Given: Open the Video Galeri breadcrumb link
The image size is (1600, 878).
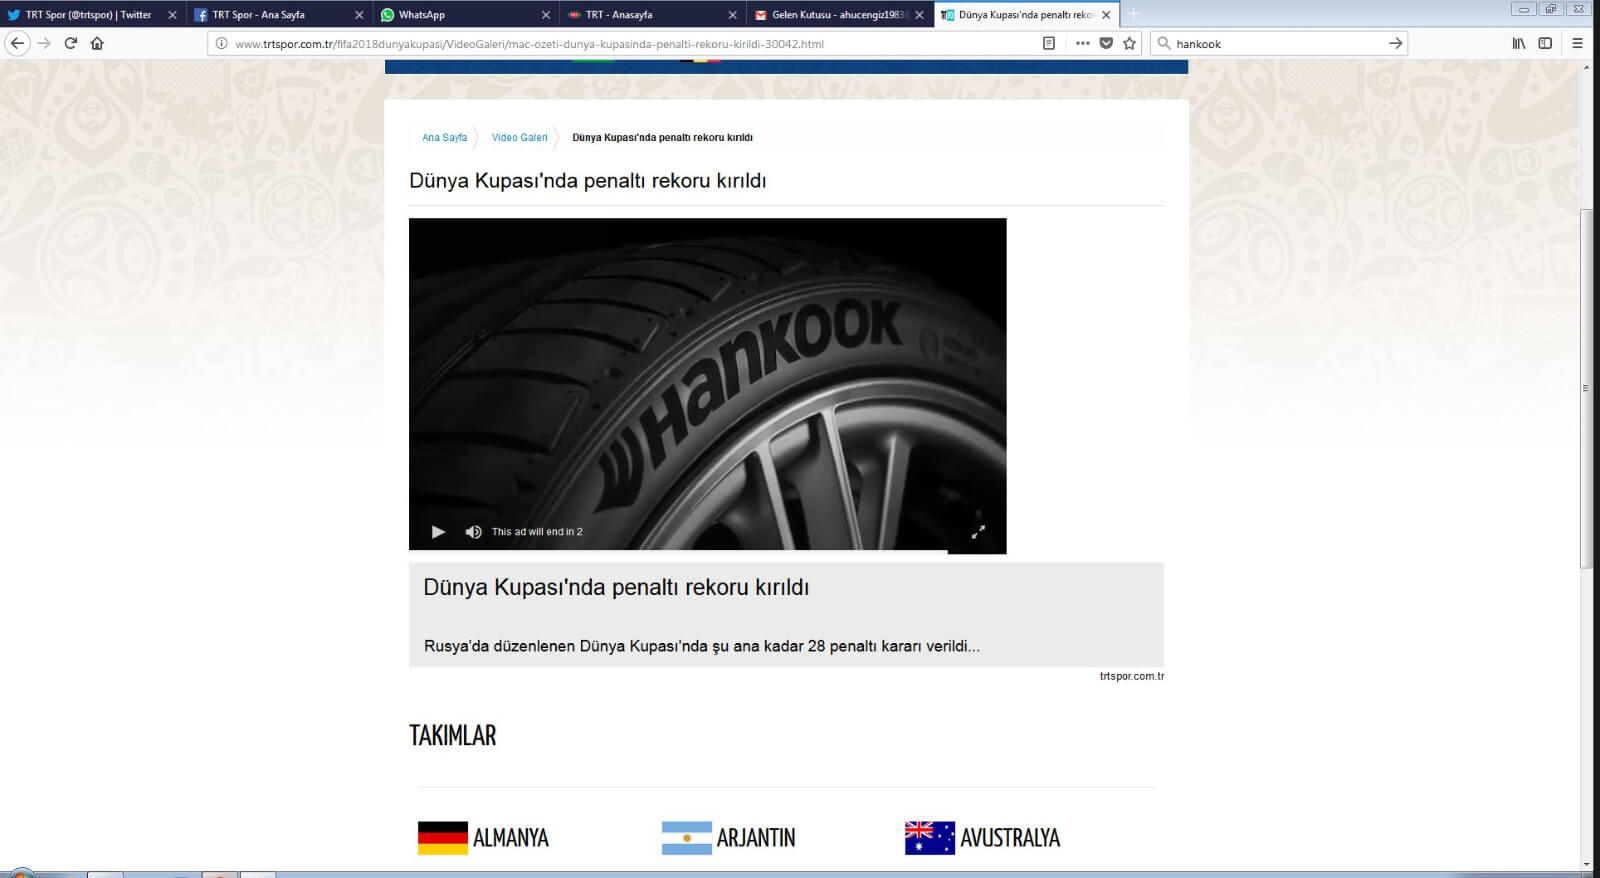Looking at the screenshot, I should coord(519,138).
